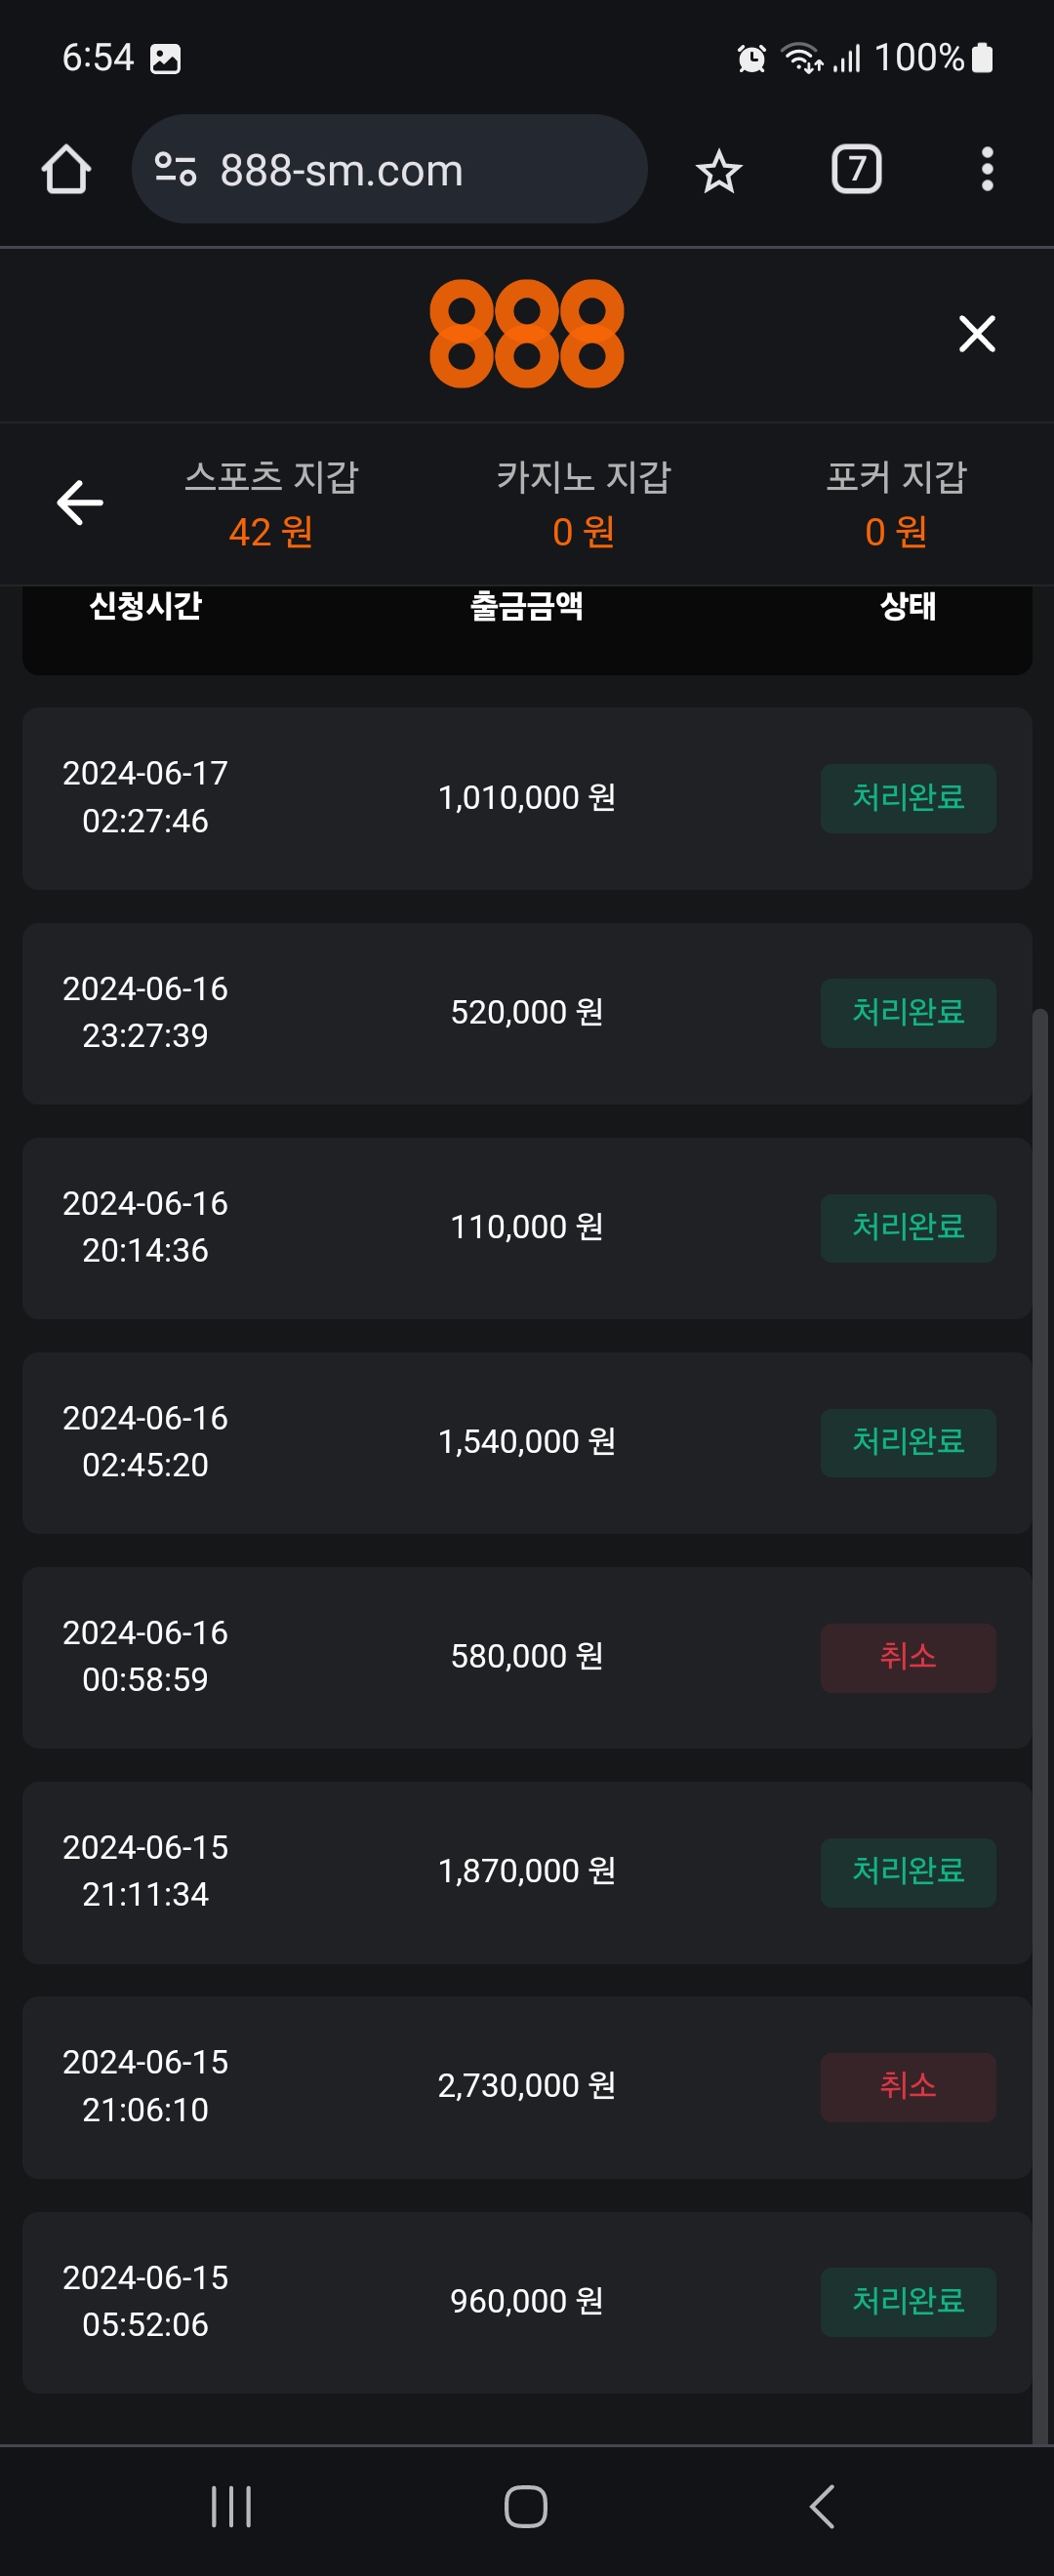Open the 1,870,000 원 withdrawal row

526,1871
